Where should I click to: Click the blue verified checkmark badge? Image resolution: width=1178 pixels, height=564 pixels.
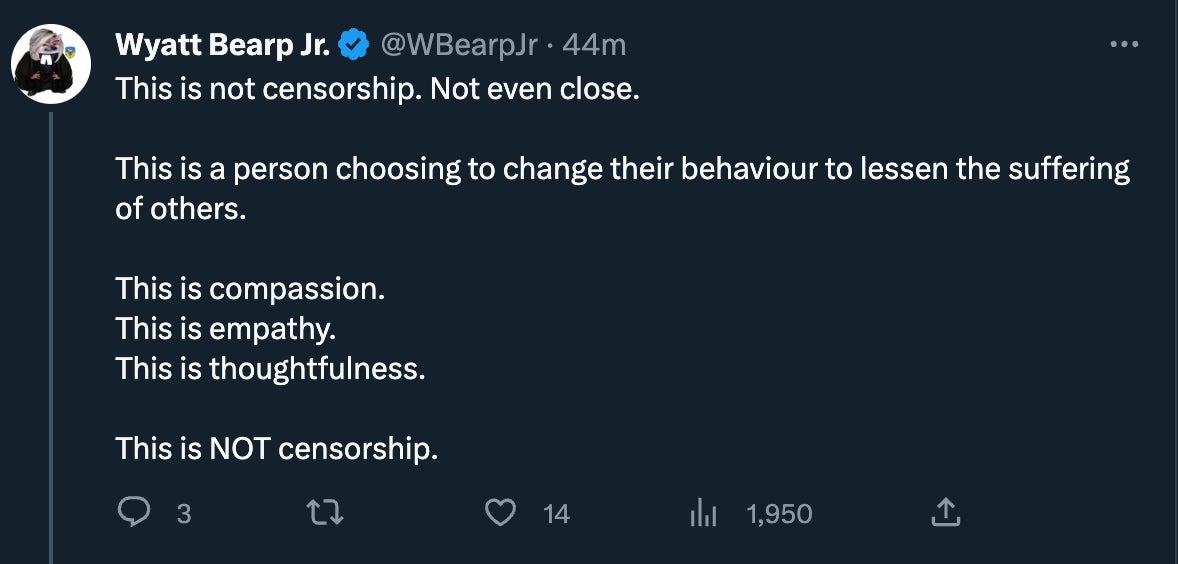[x=353, y=45]
